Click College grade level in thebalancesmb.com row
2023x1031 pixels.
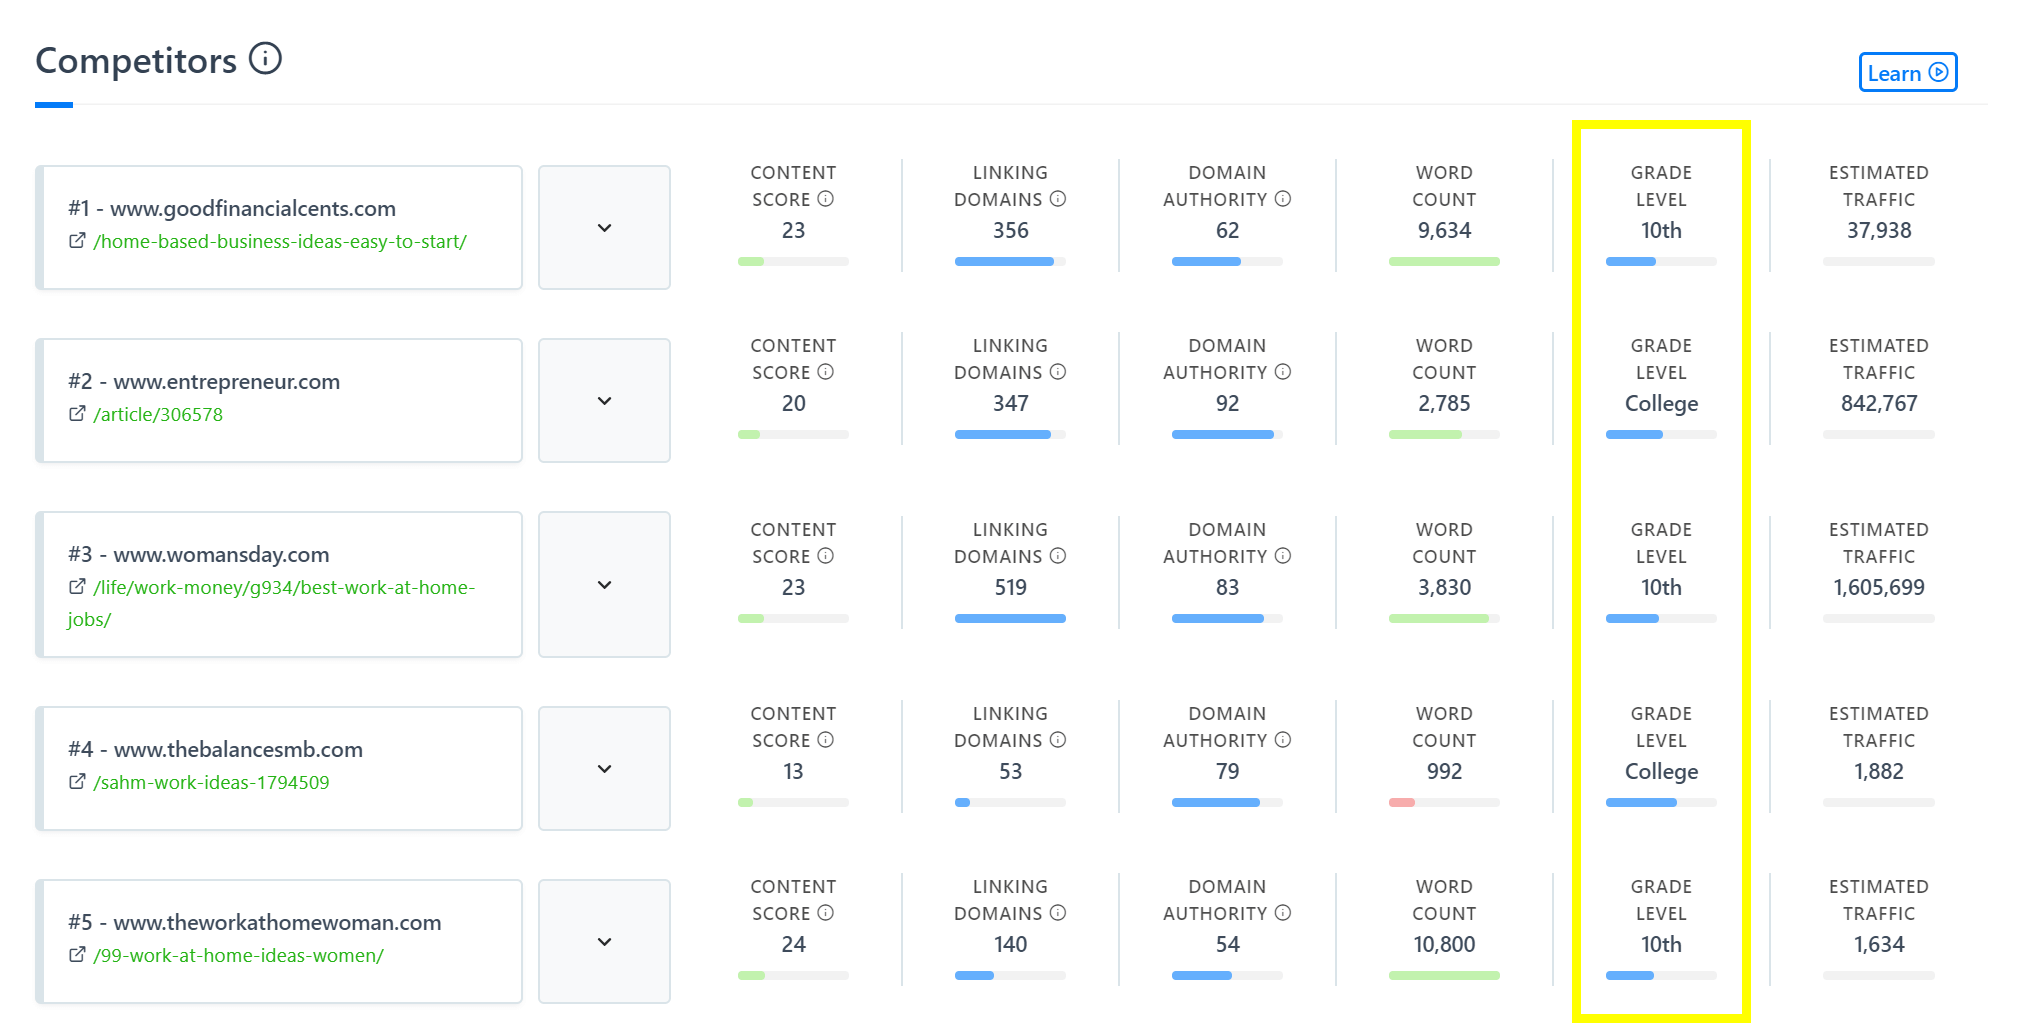point(1661,772)
